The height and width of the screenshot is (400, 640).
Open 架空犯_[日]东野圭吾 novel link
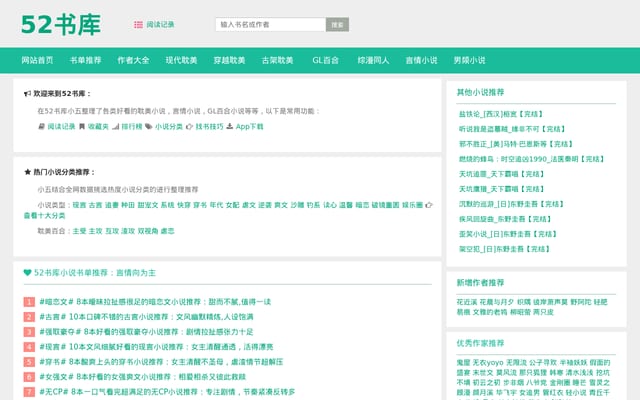coord(504,249)
